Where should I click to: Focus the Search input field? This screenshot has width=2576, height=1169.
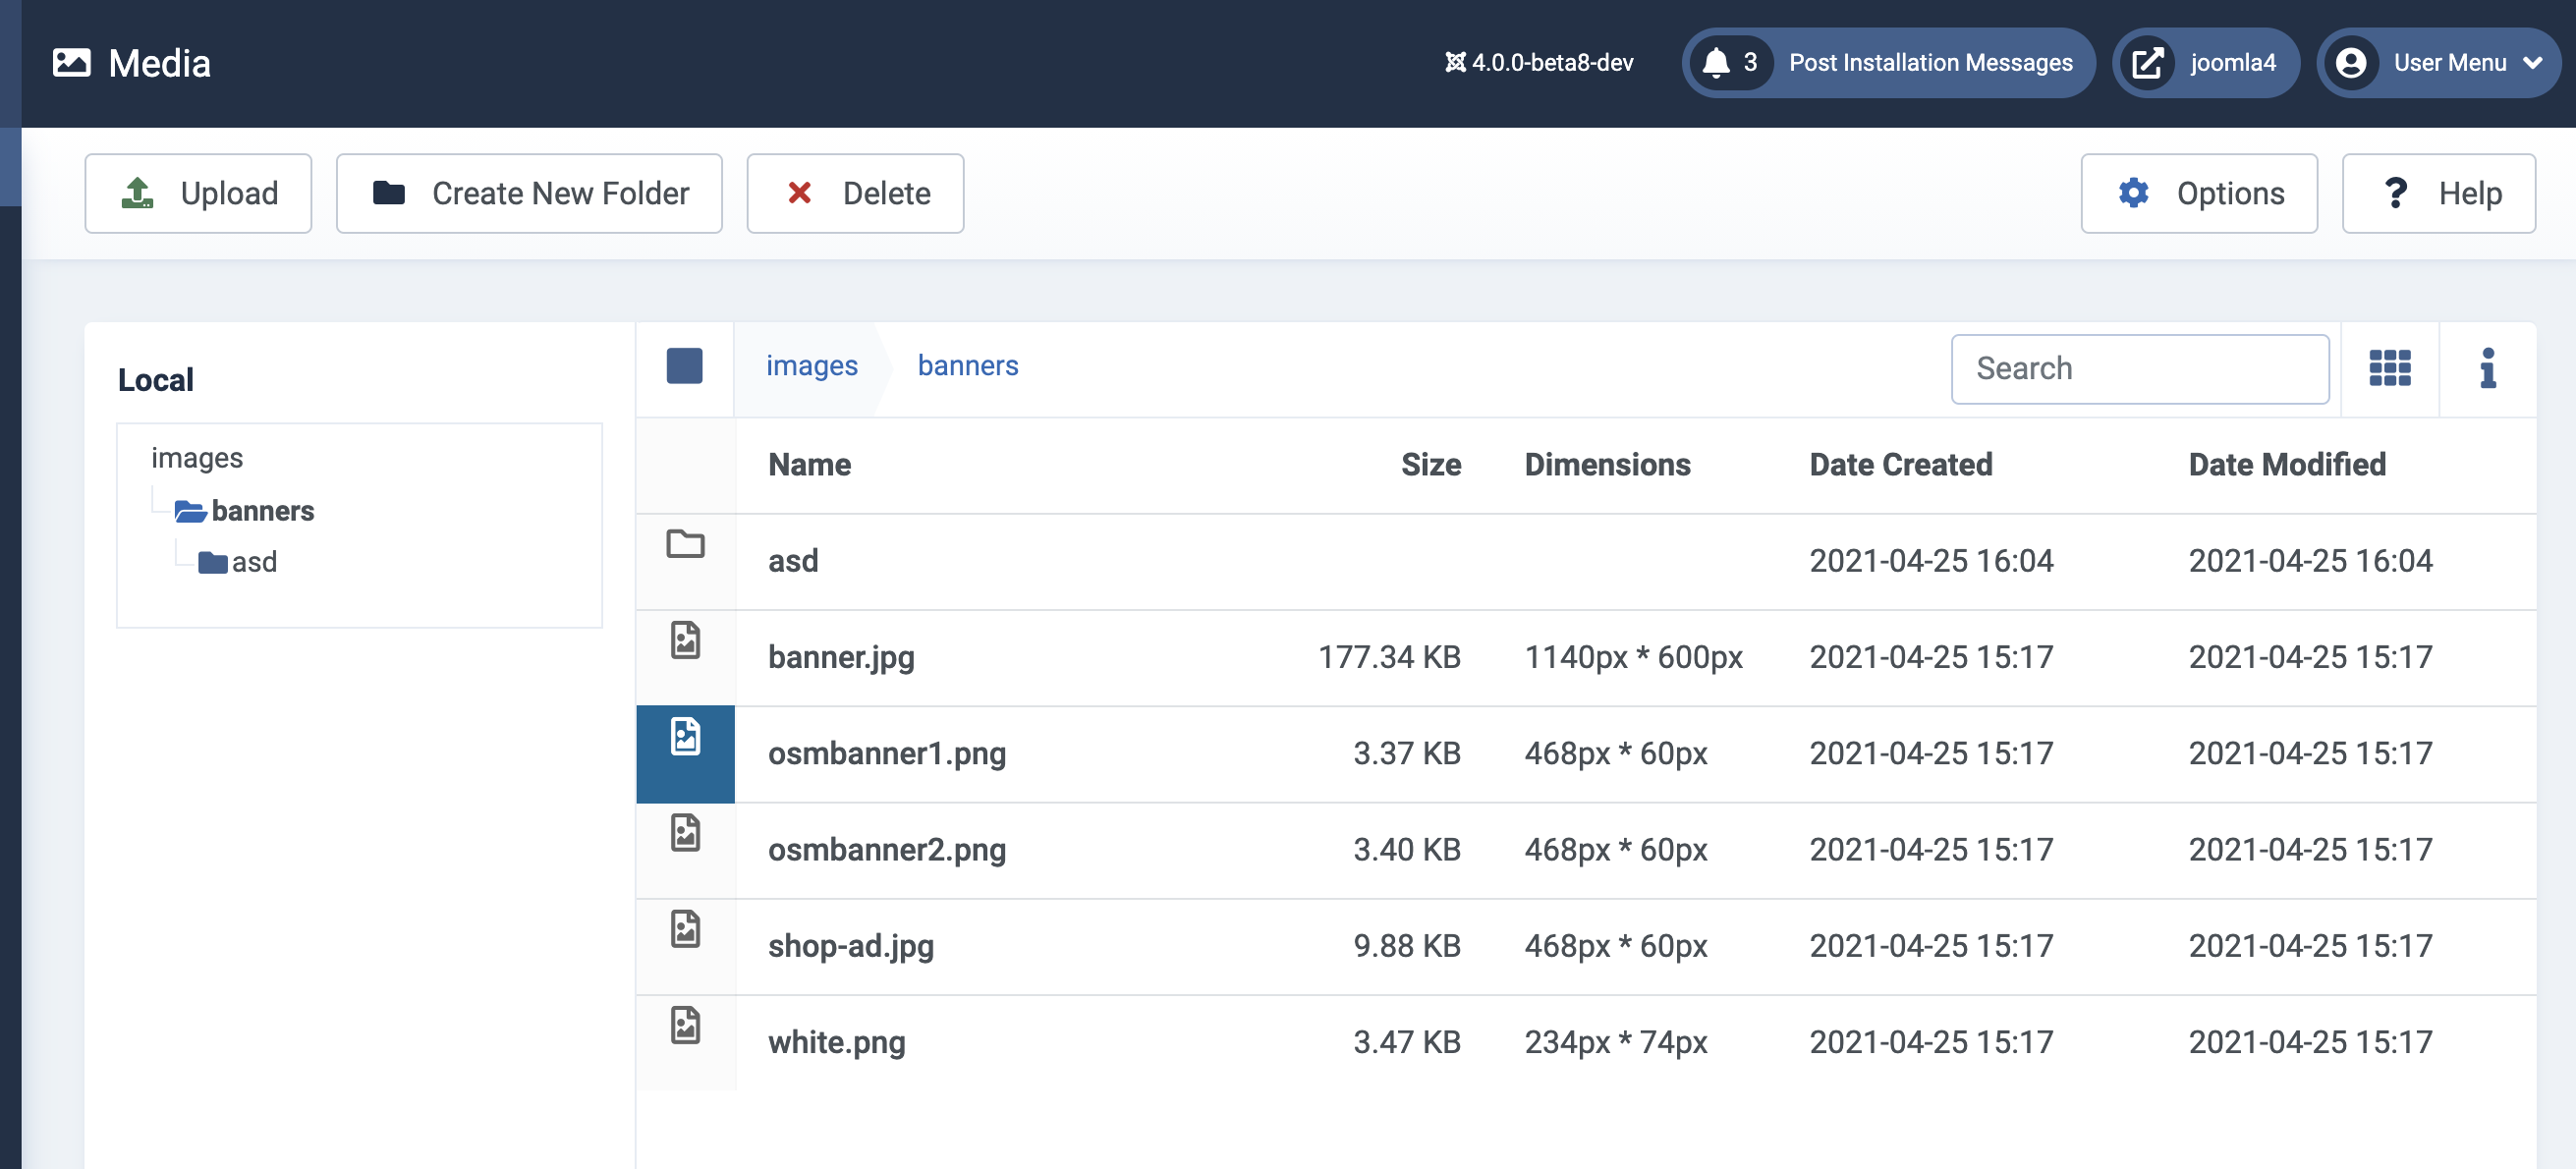coord(2139,368)
